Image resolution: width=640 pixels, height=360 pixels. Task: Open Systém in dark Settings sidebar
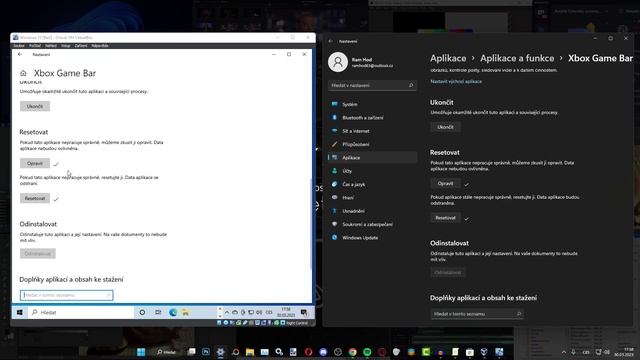pyautogui.click(x=372, y=104)
